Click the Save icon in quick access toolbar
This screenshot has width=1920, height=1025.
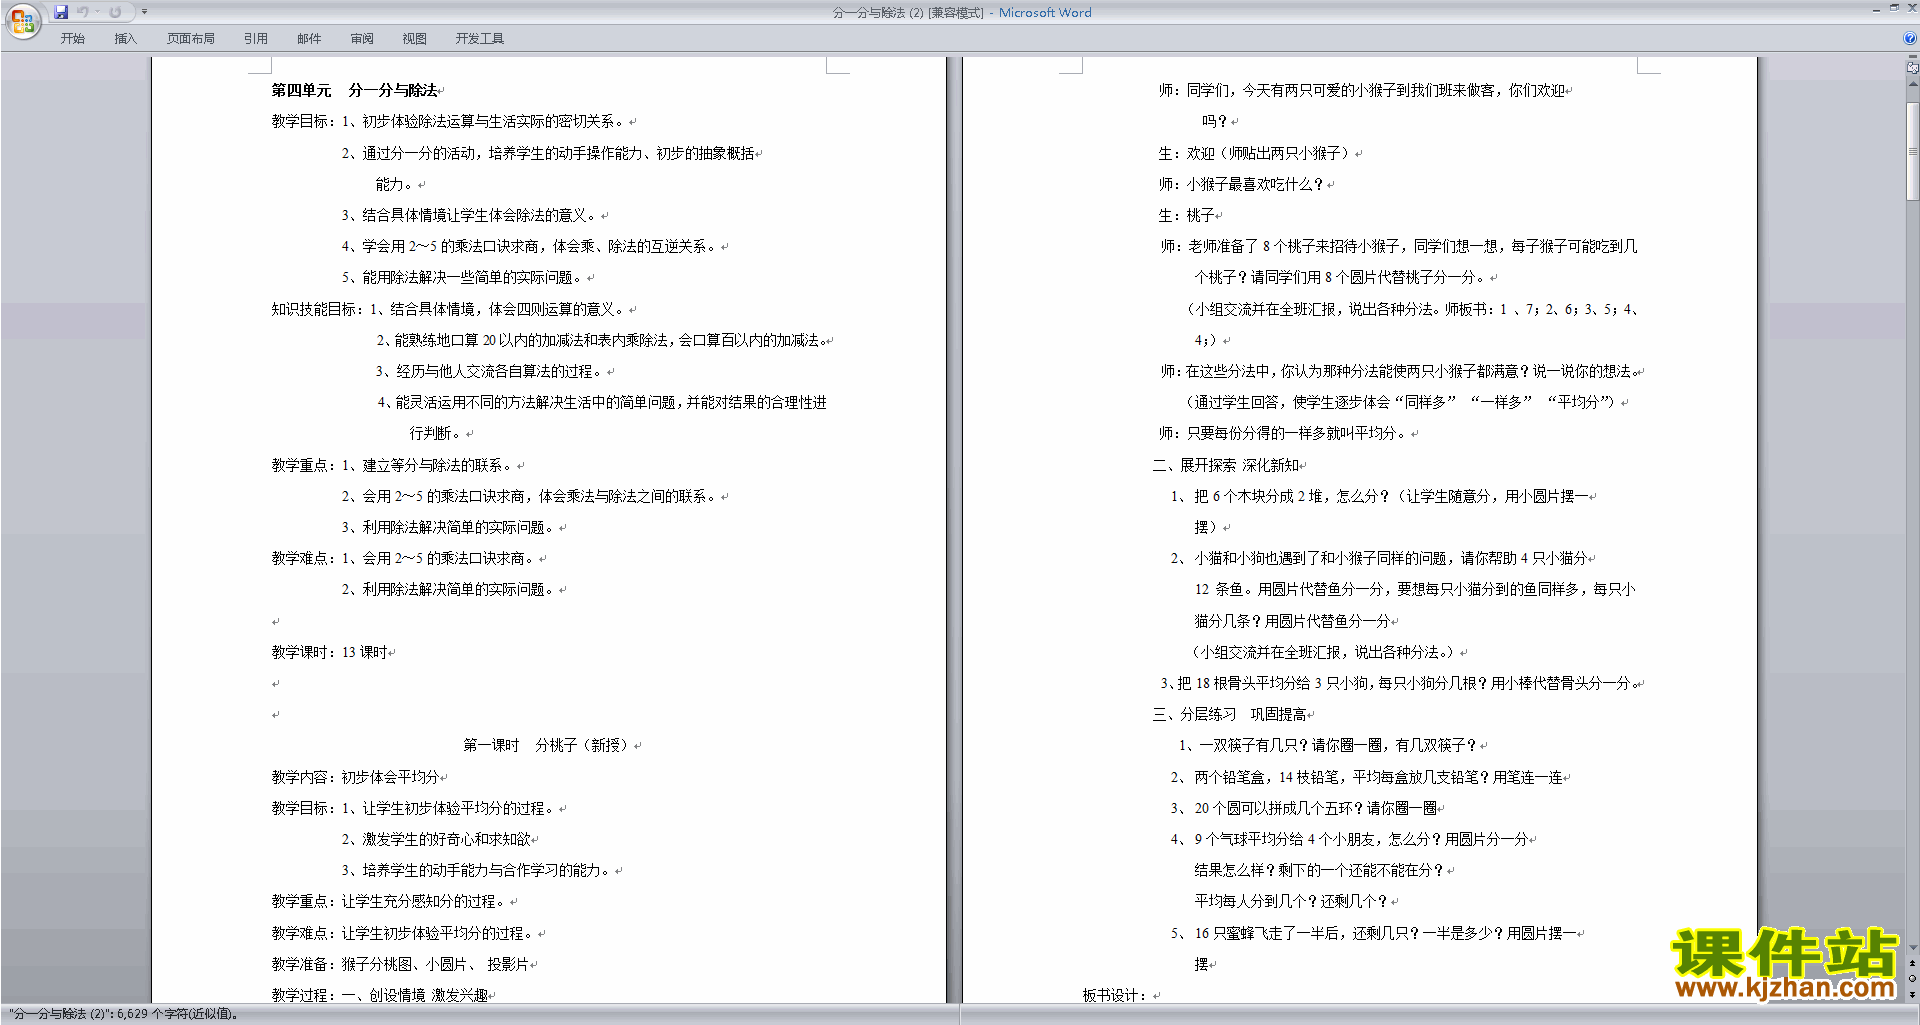pyautogui.click(x=61, y=12)
